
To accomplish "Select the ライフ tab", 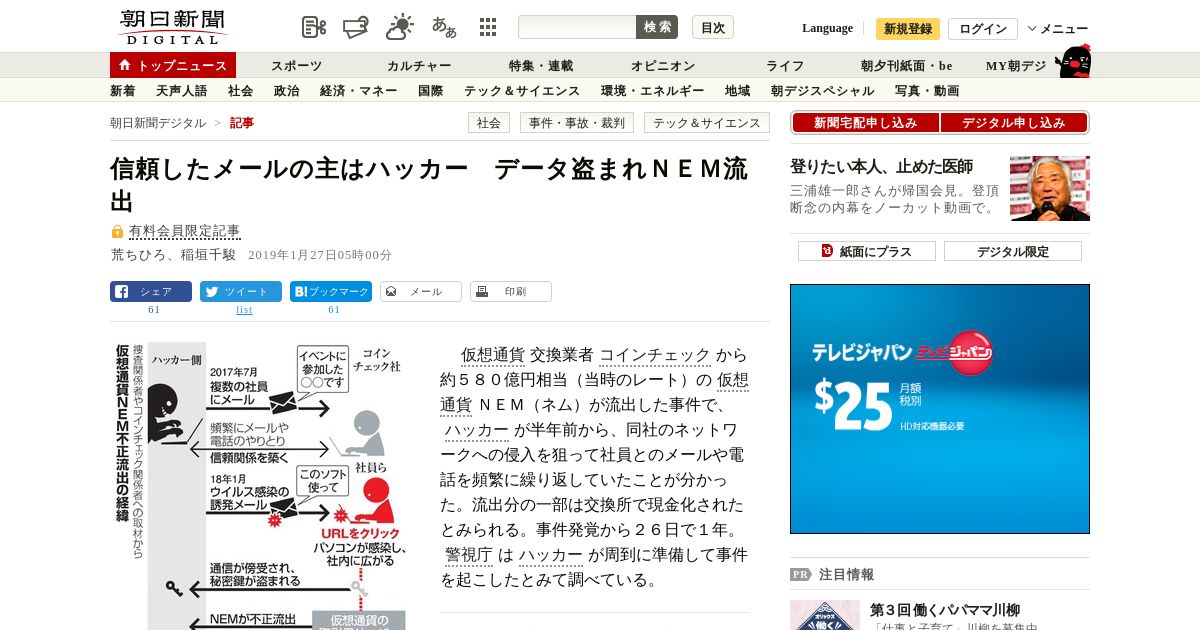I will (785, 66).
